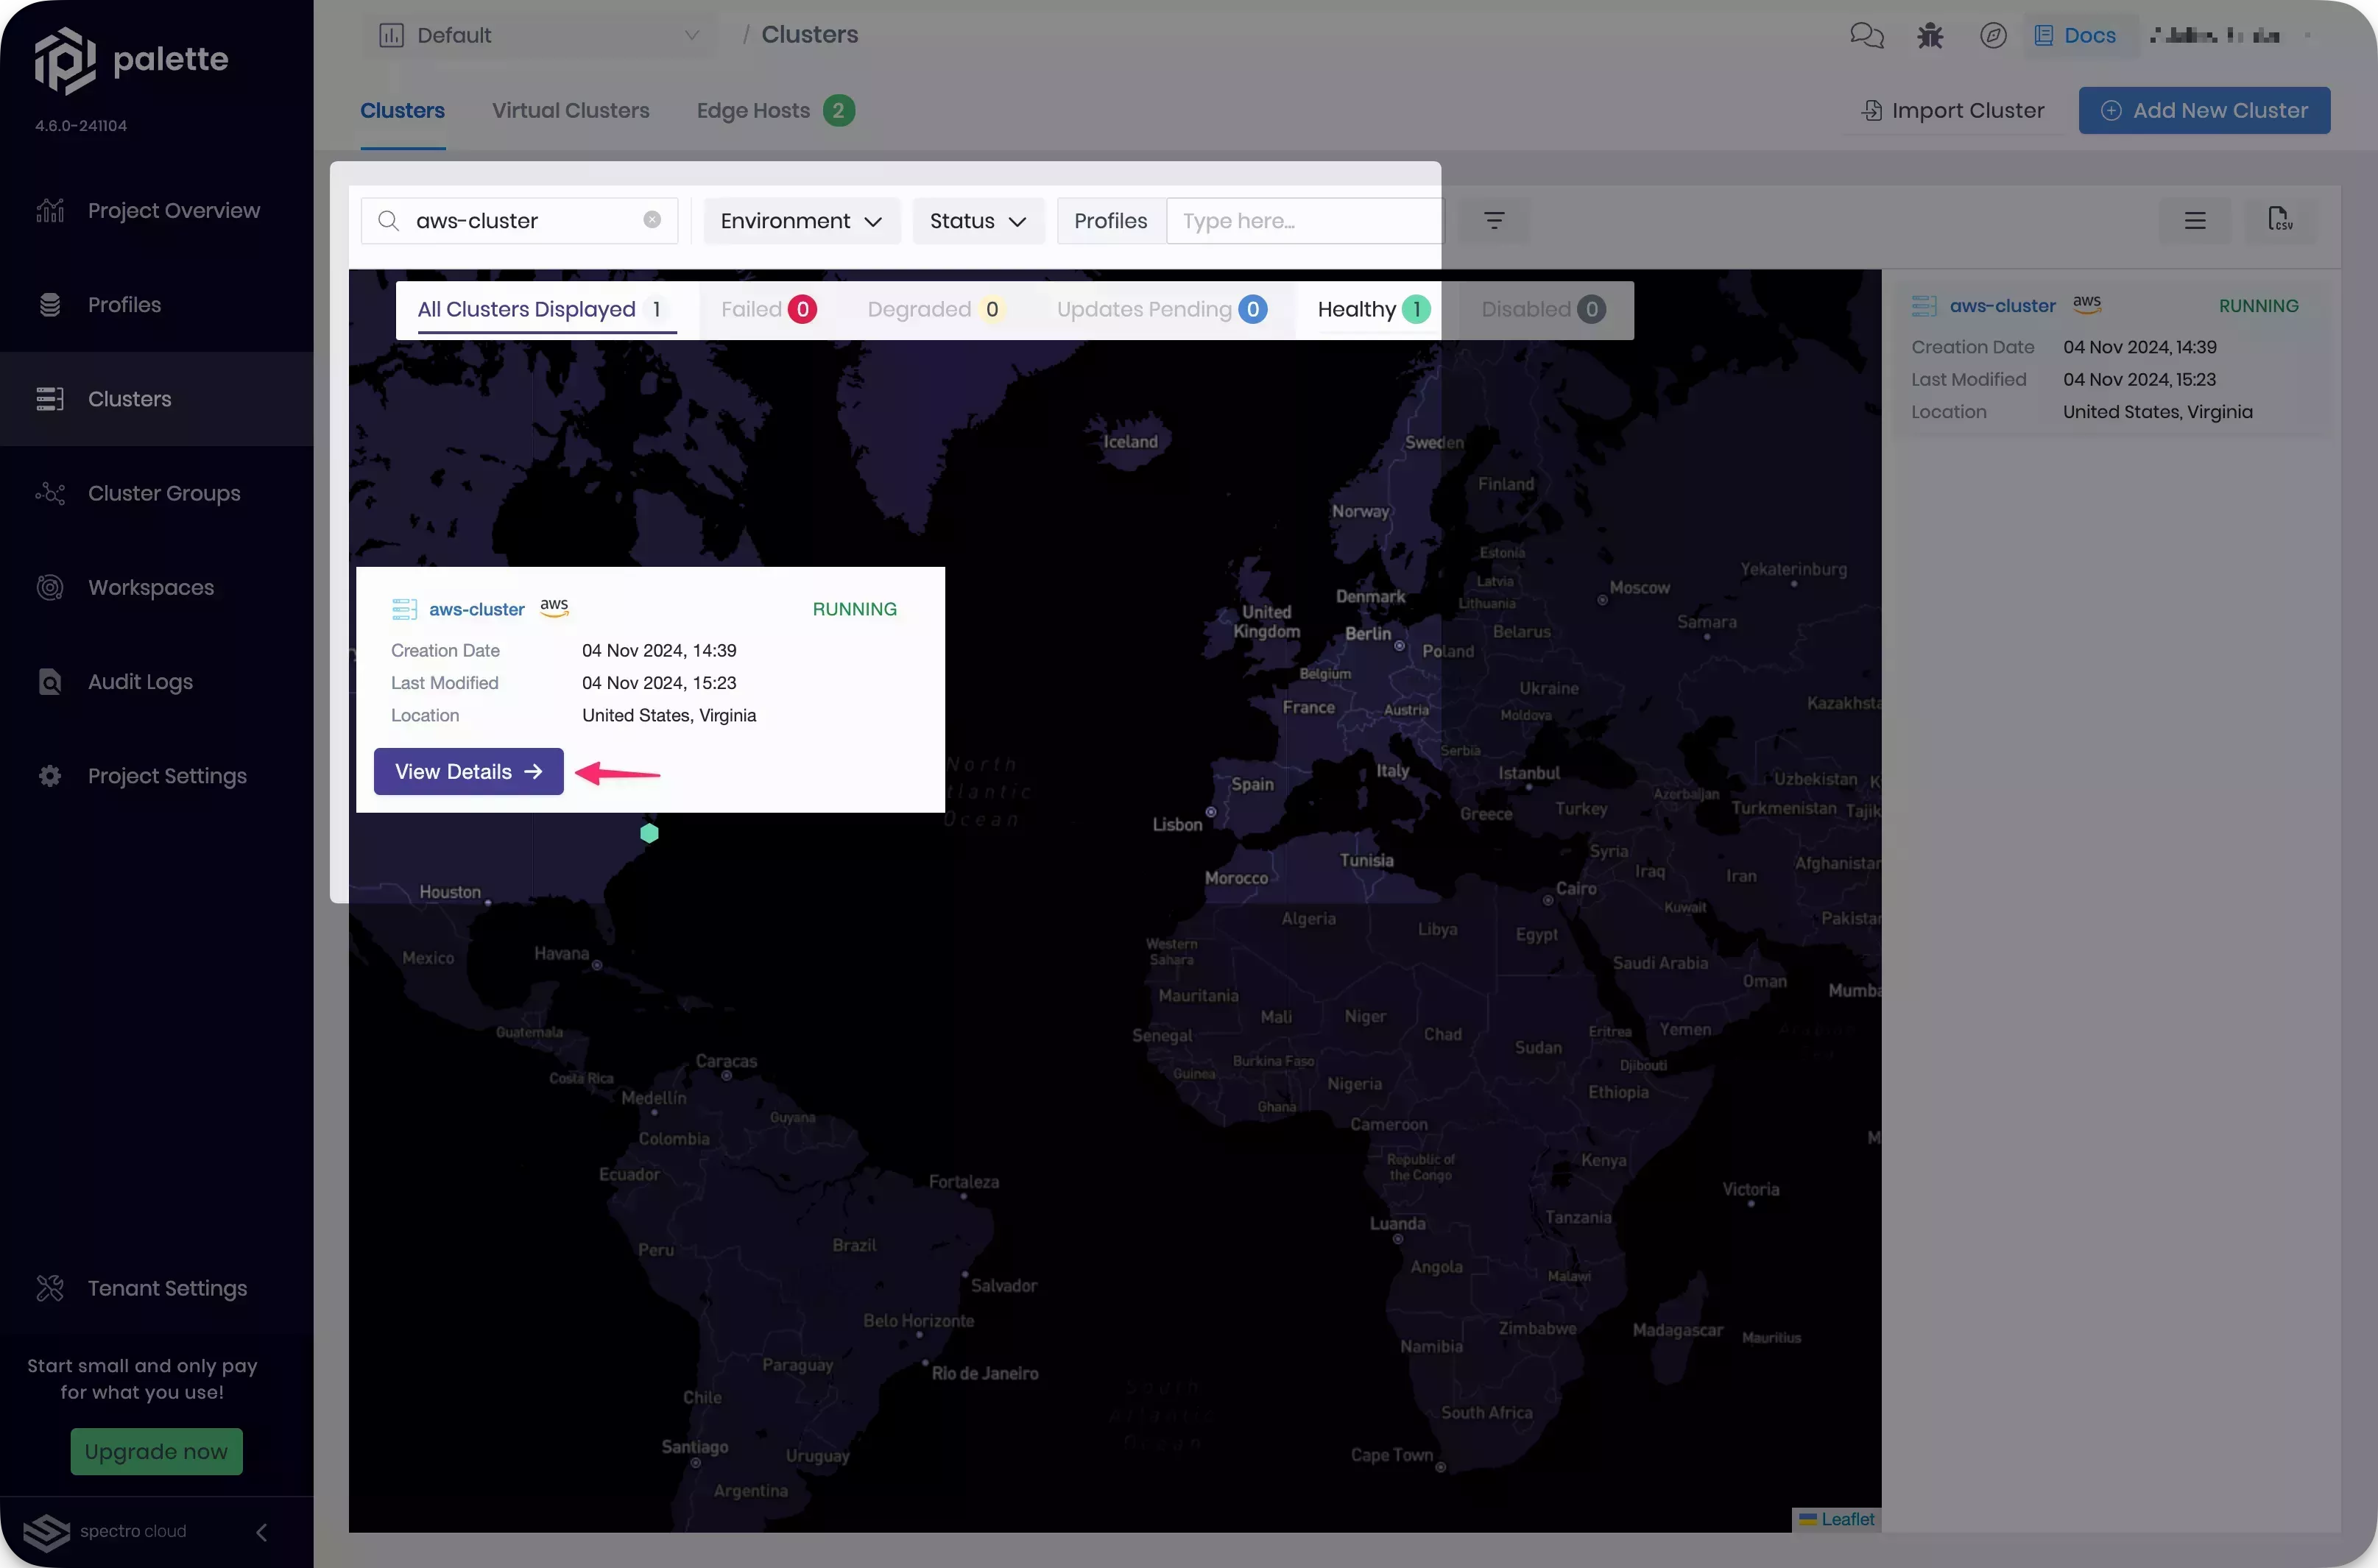The height and width of the screenshot is (1568, 2378).
Task: Filter by Disabled clusters
Action: pyautogui.click(x=1543, y=309)
